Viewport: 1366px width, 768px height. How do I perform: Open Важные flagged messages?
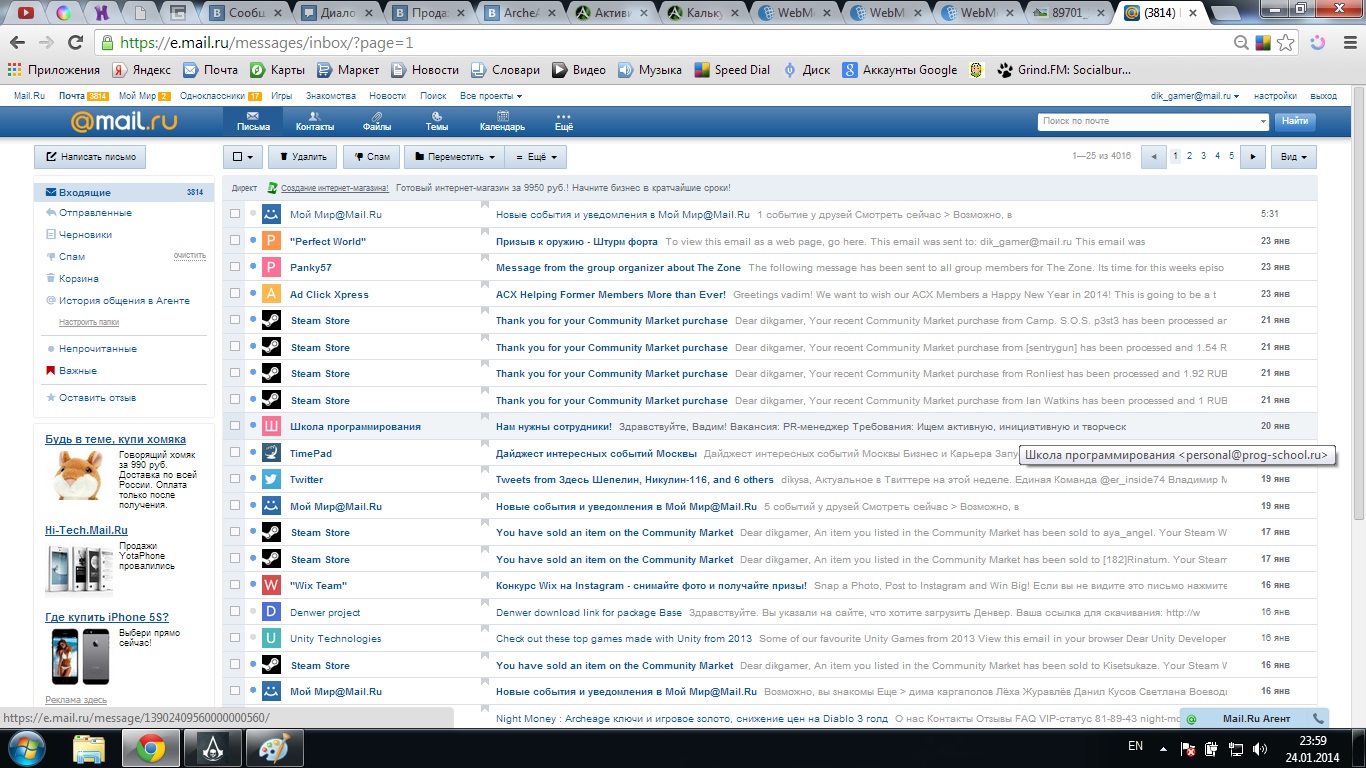point(77,371)
